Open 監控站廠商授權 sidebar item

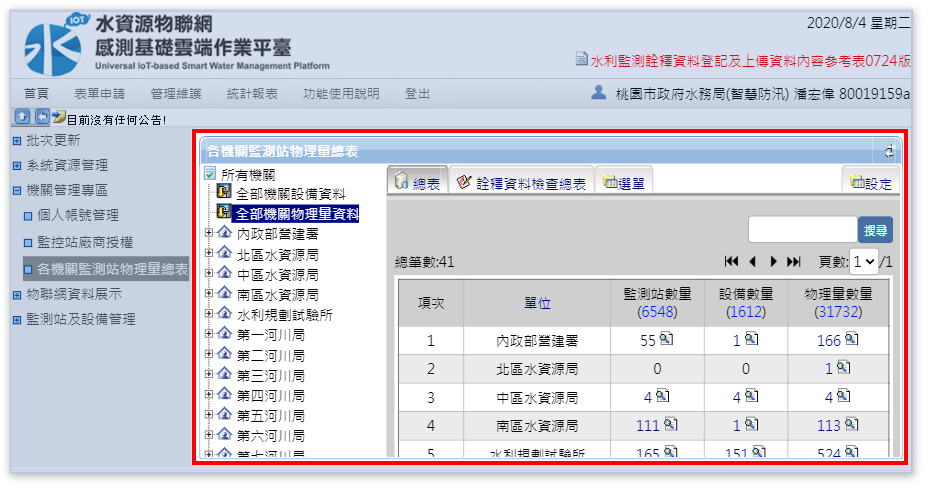(85, 242)
